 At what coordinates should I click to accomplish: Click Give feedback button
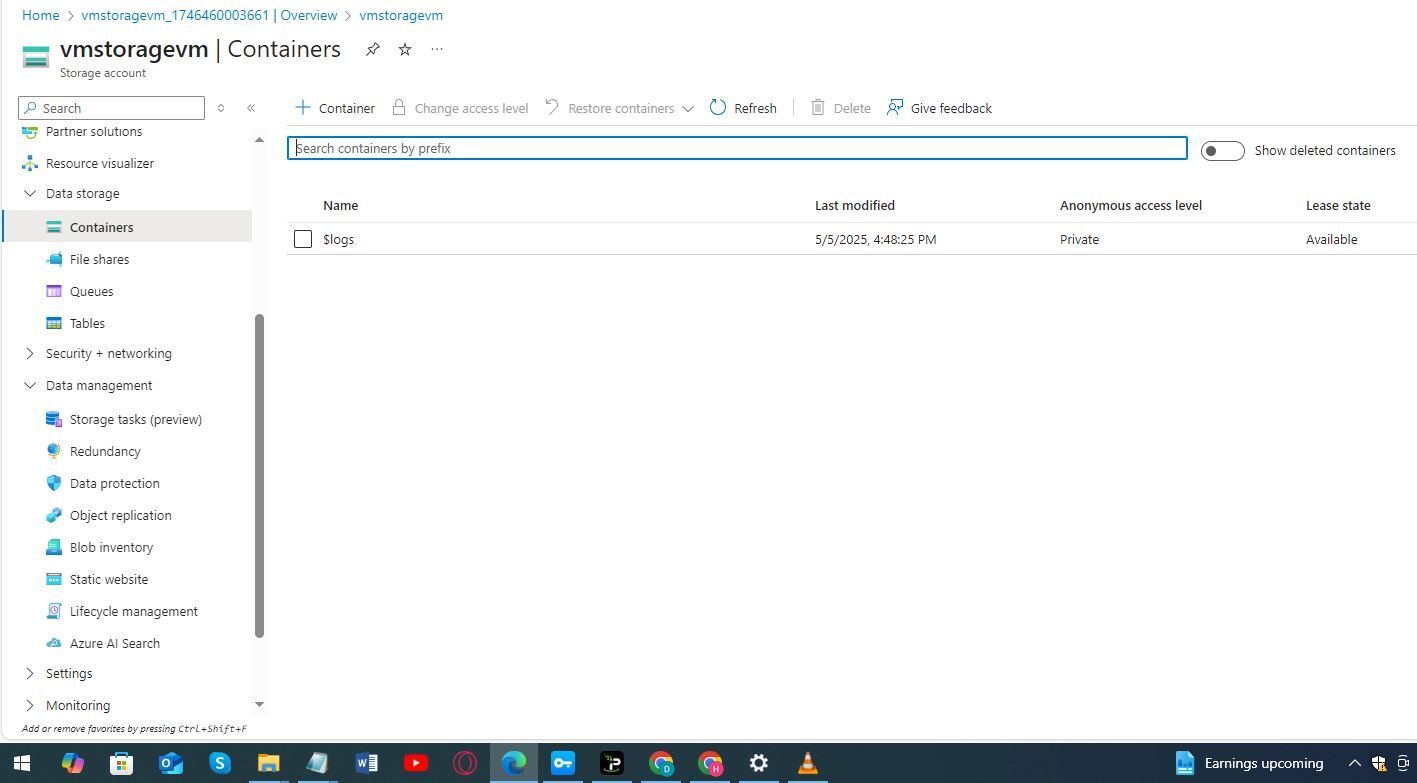[x=939, y=108]
